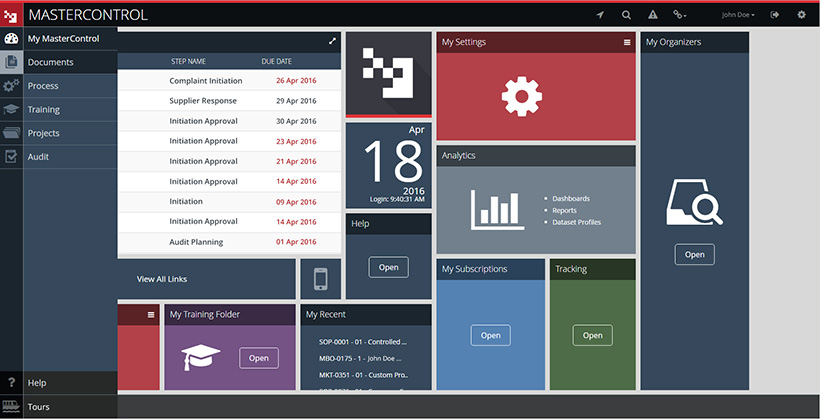Click the My Recent tile header

click(x=366, y=315)
